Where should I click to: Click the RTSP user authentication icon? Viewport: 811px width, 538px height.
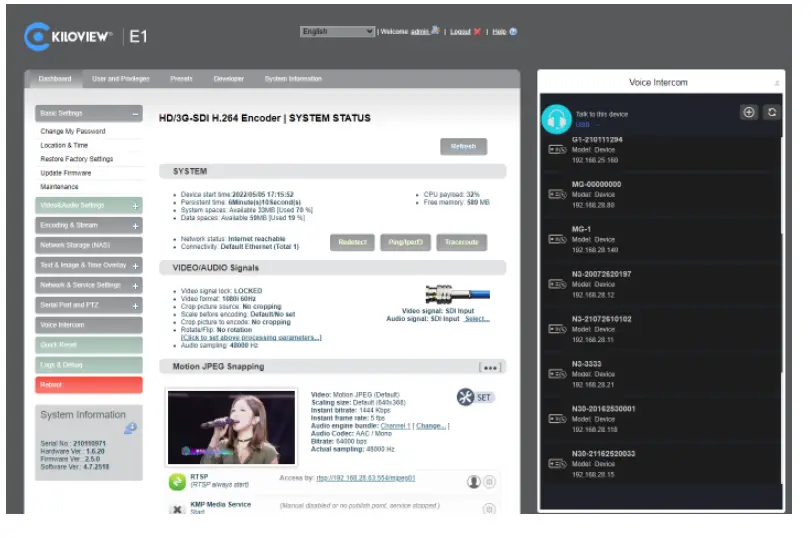[x=473, y=482]
